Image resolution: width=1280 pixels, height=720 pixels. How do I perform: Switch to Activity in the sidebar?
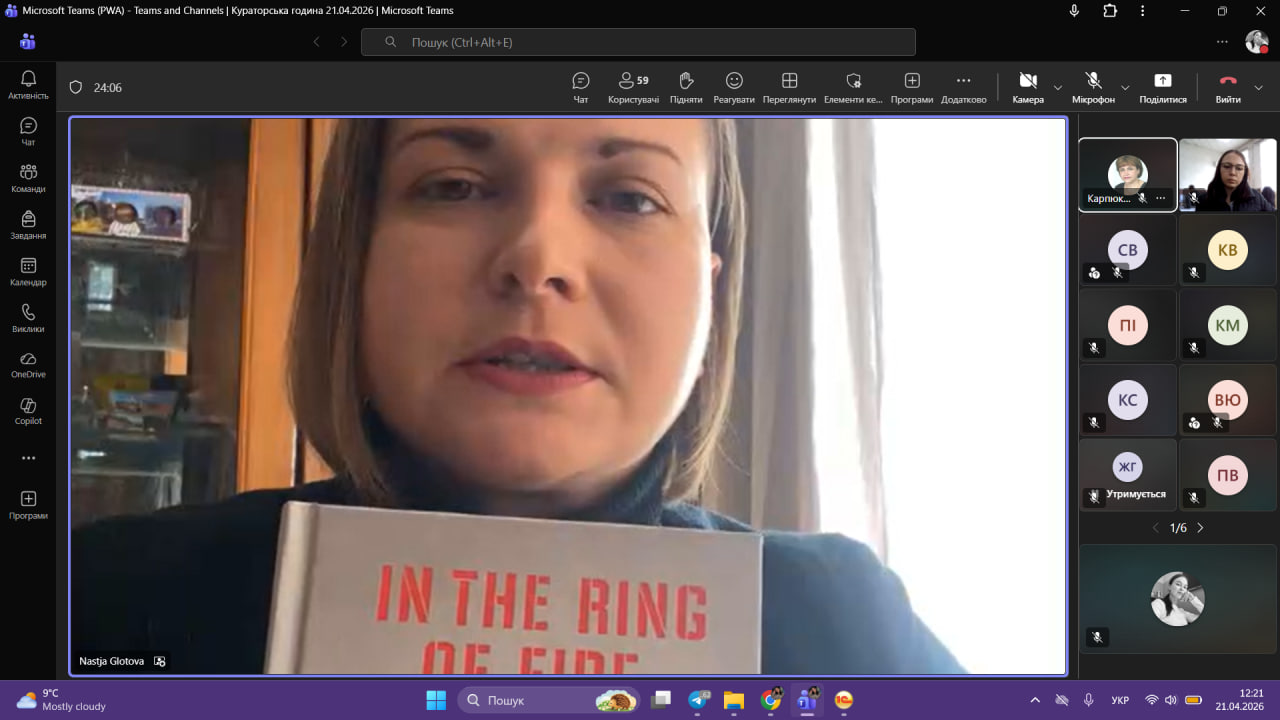pos(28,84)
